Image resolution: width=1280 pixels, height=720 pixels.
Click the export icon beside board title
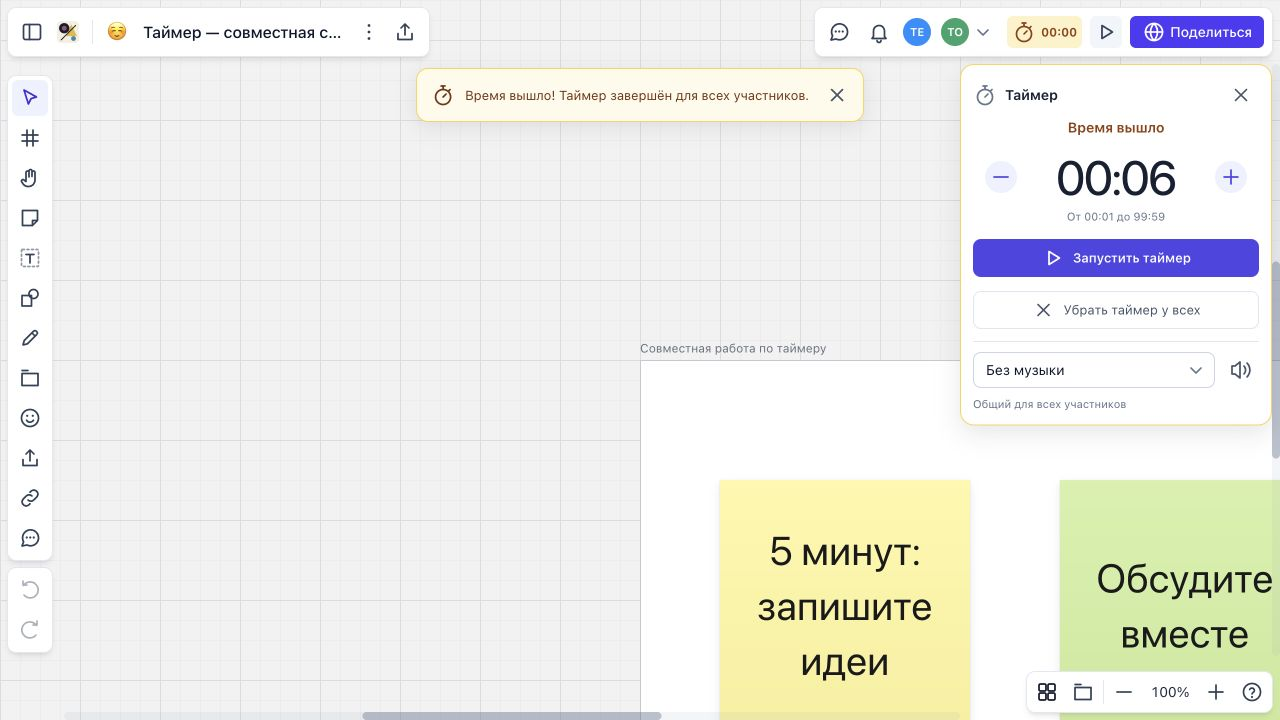405,32
